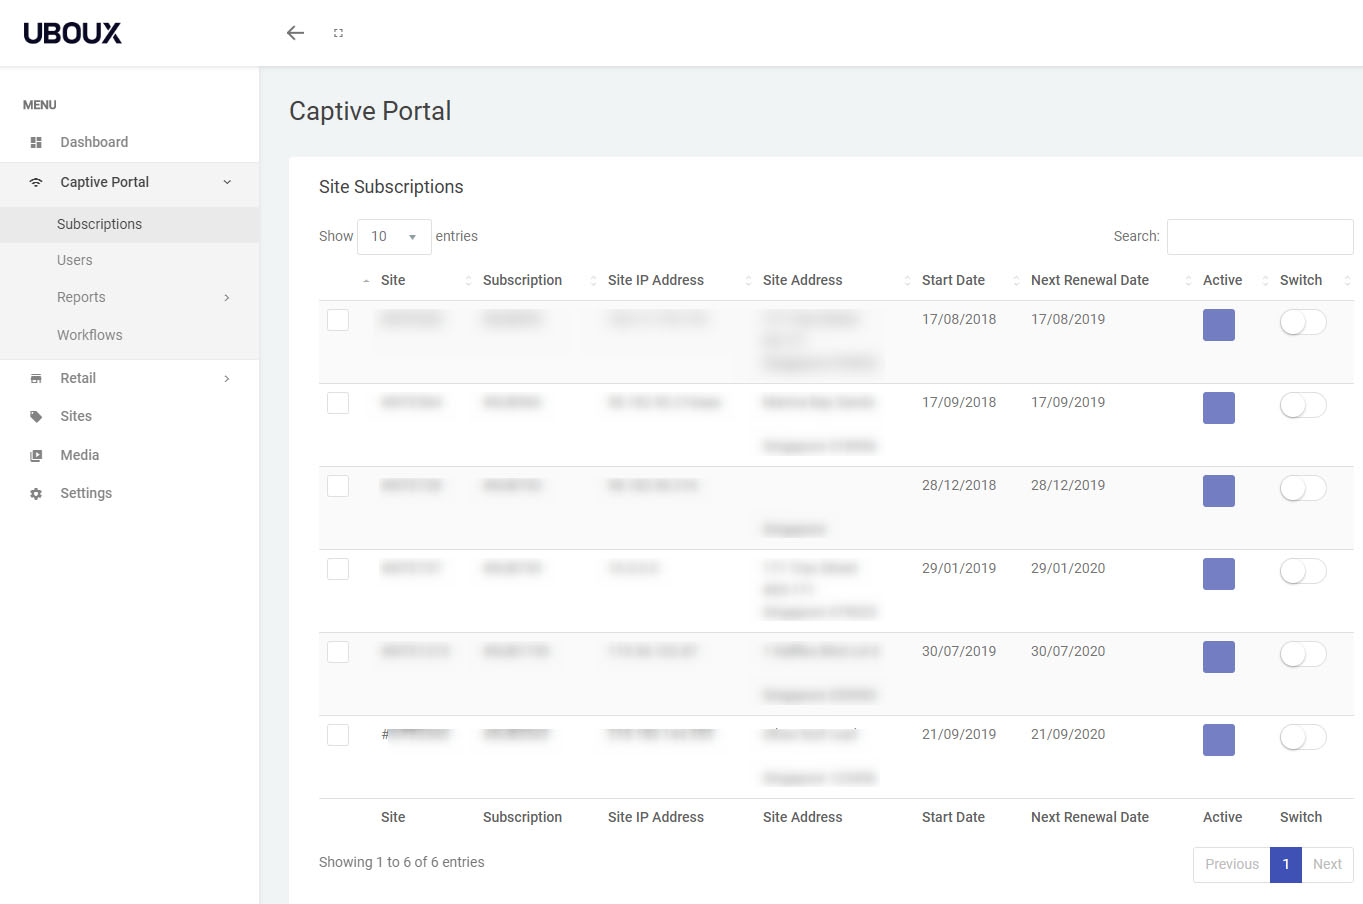Click the Previous pagination button
The image size is (1363, 904).
pos(1231,864)
